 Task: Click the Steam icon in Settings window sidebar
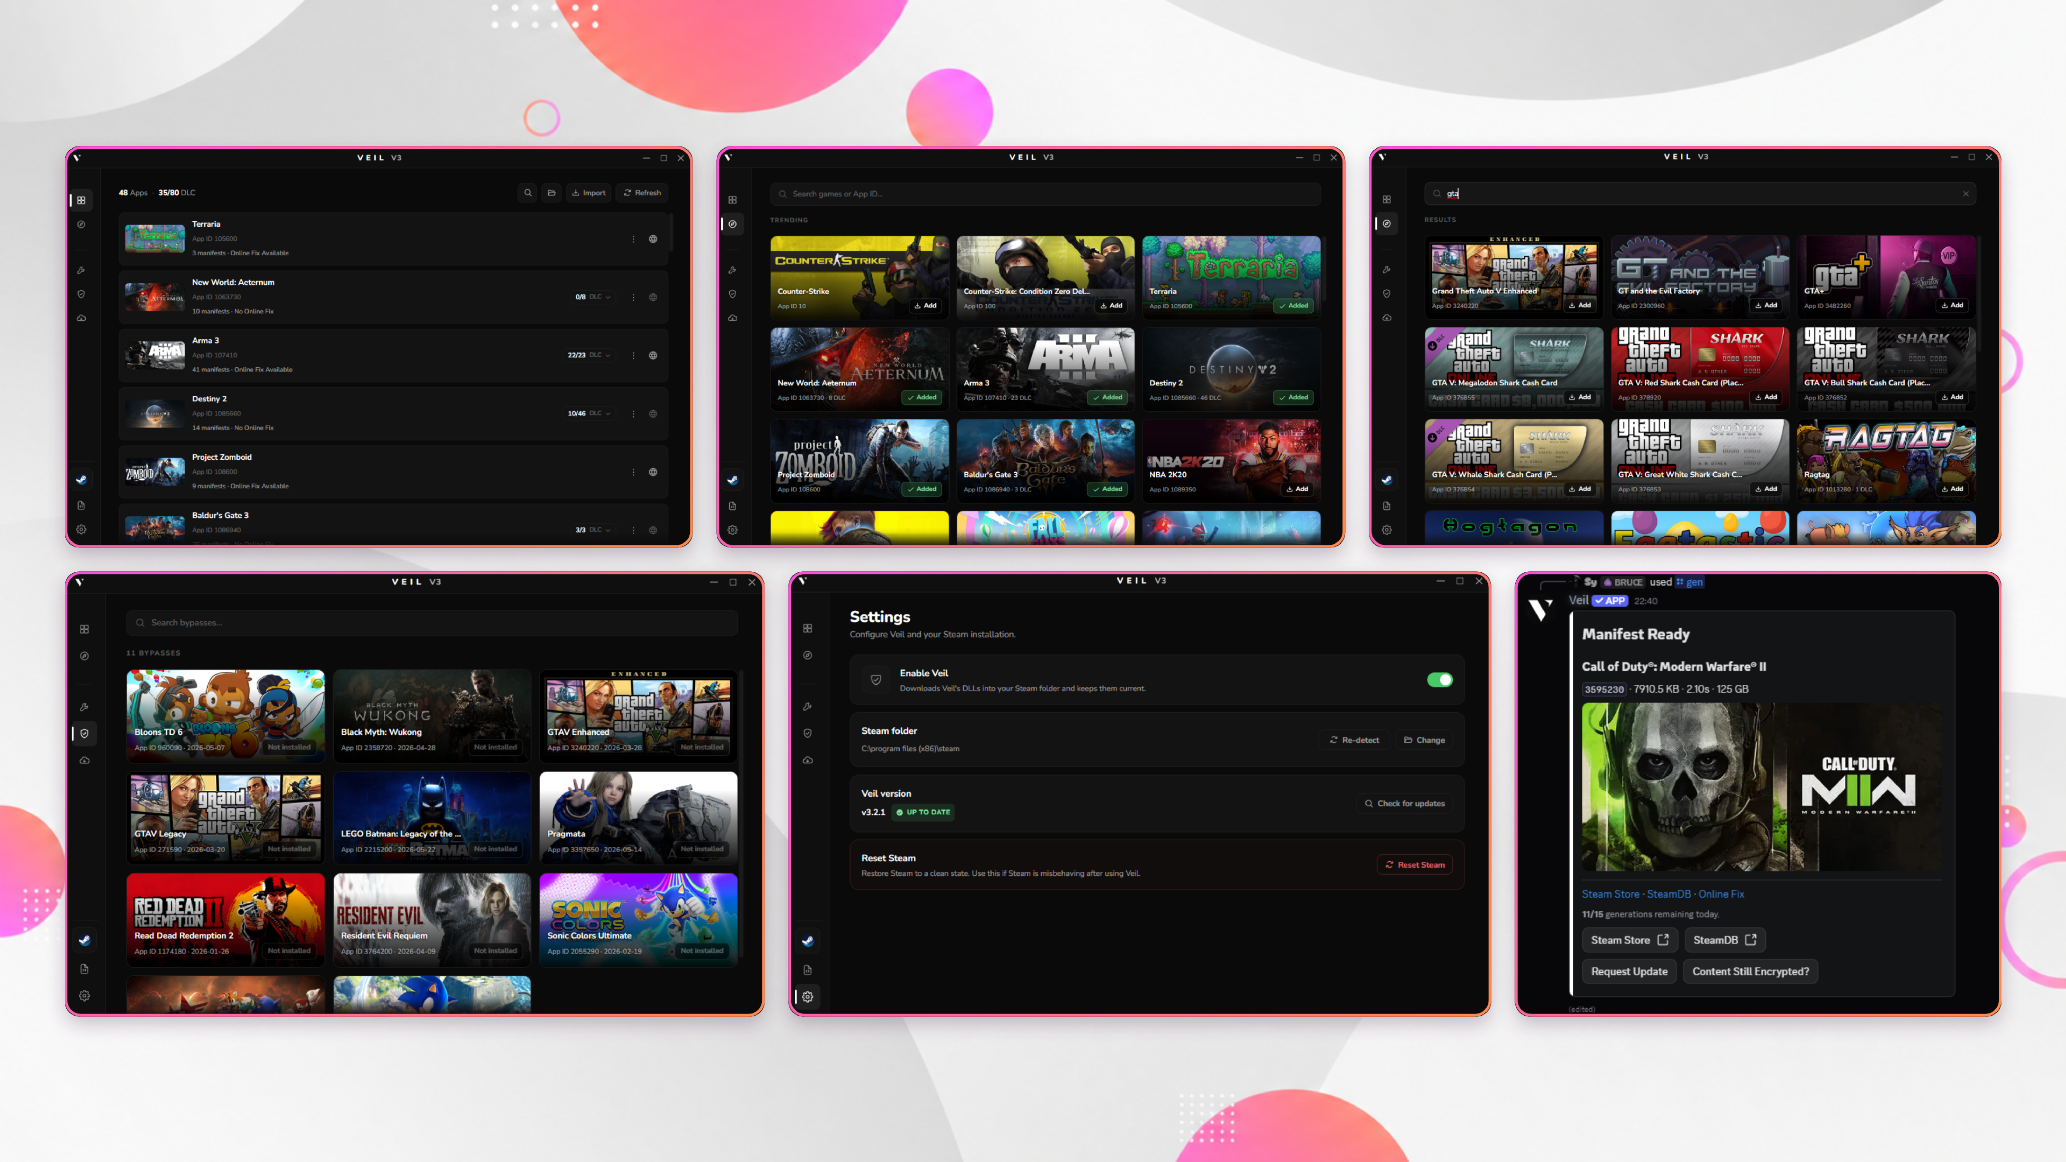pos(808,941)
